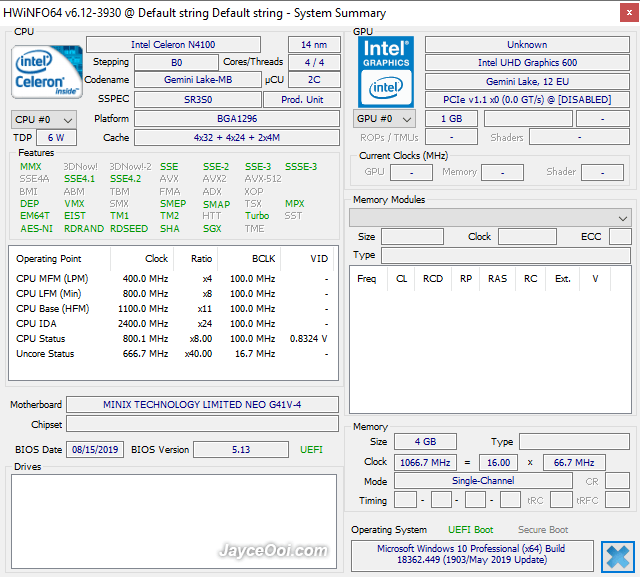Select the CPU IDA row

[173, 324]
